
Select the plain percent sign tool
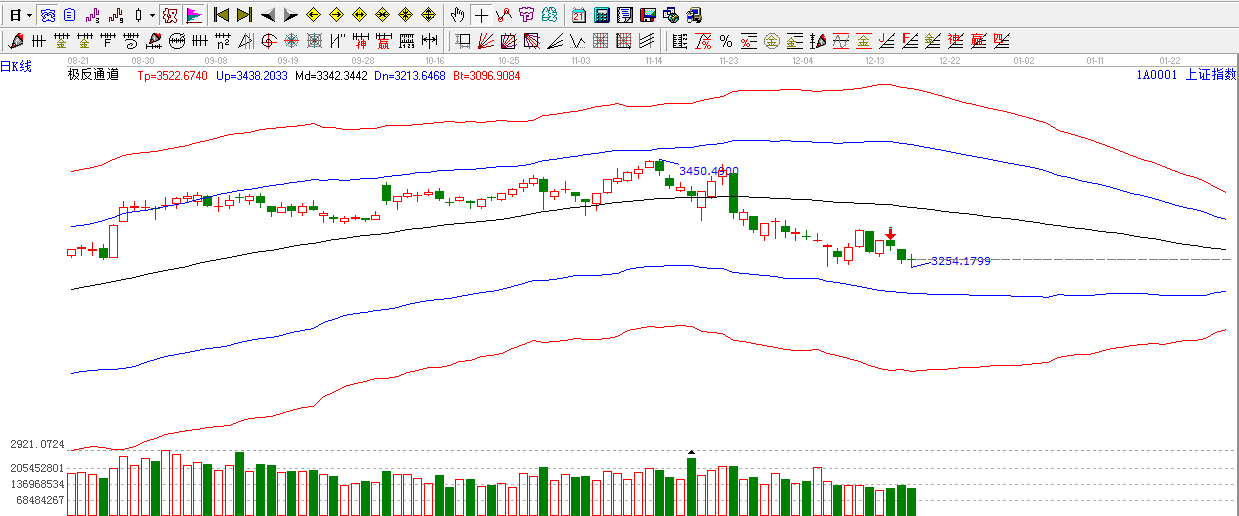tap(726, 41)
